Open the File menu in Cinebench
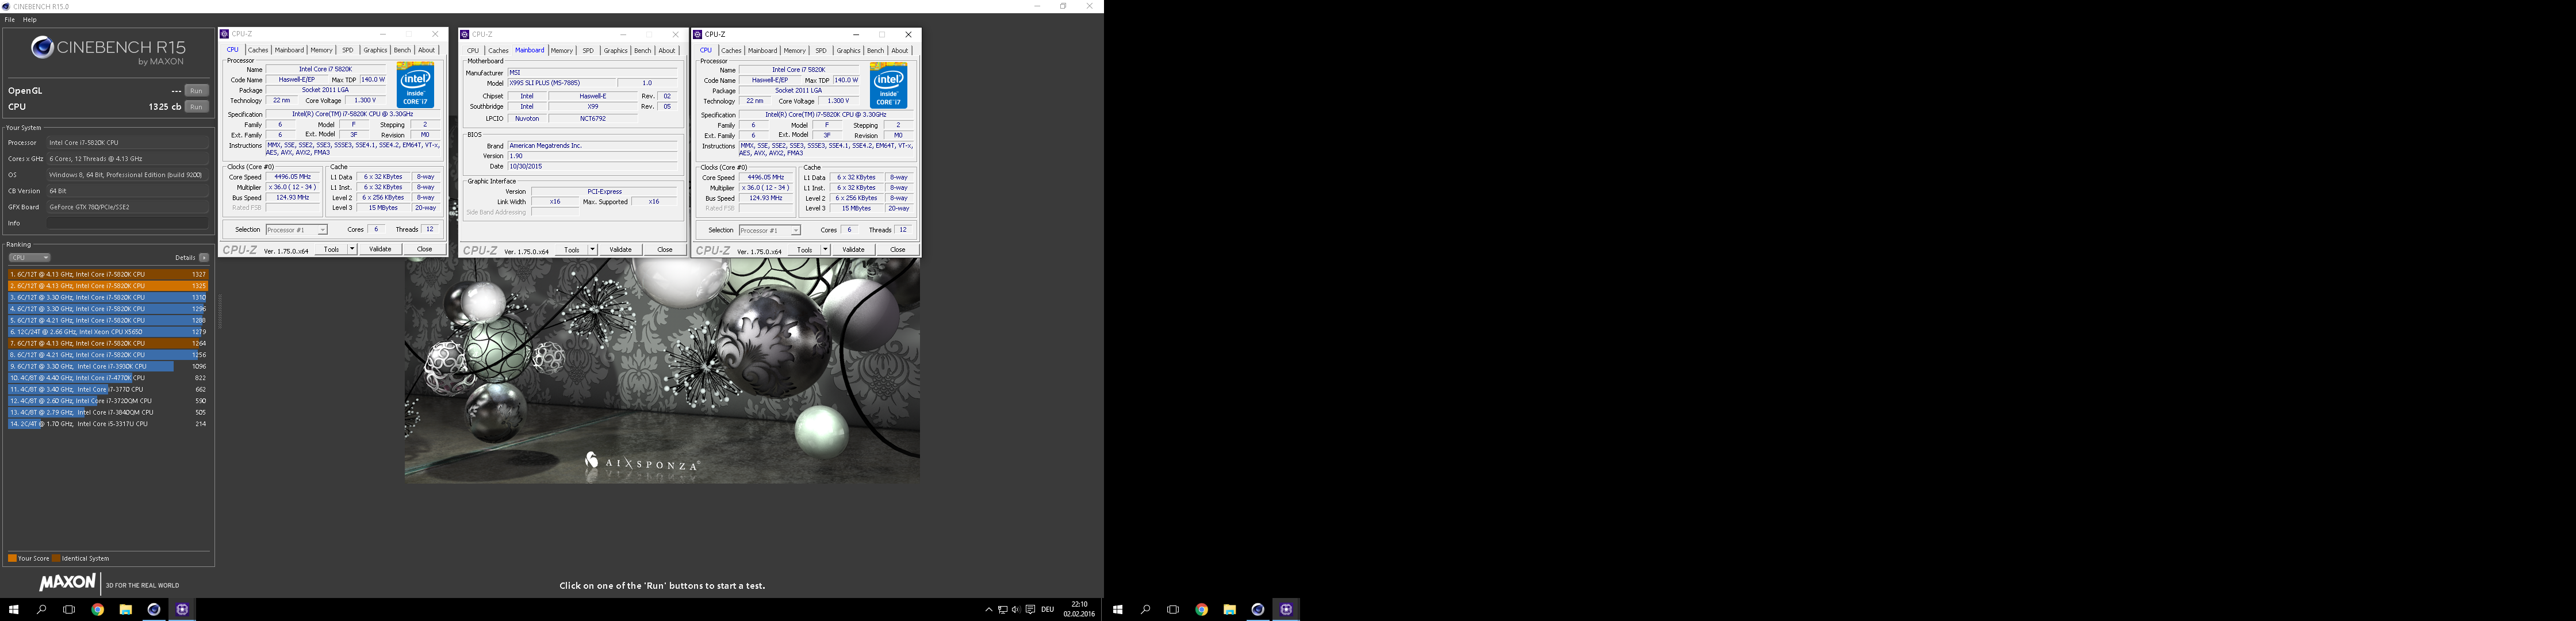 pyautogui.click(x=9, y=20)
